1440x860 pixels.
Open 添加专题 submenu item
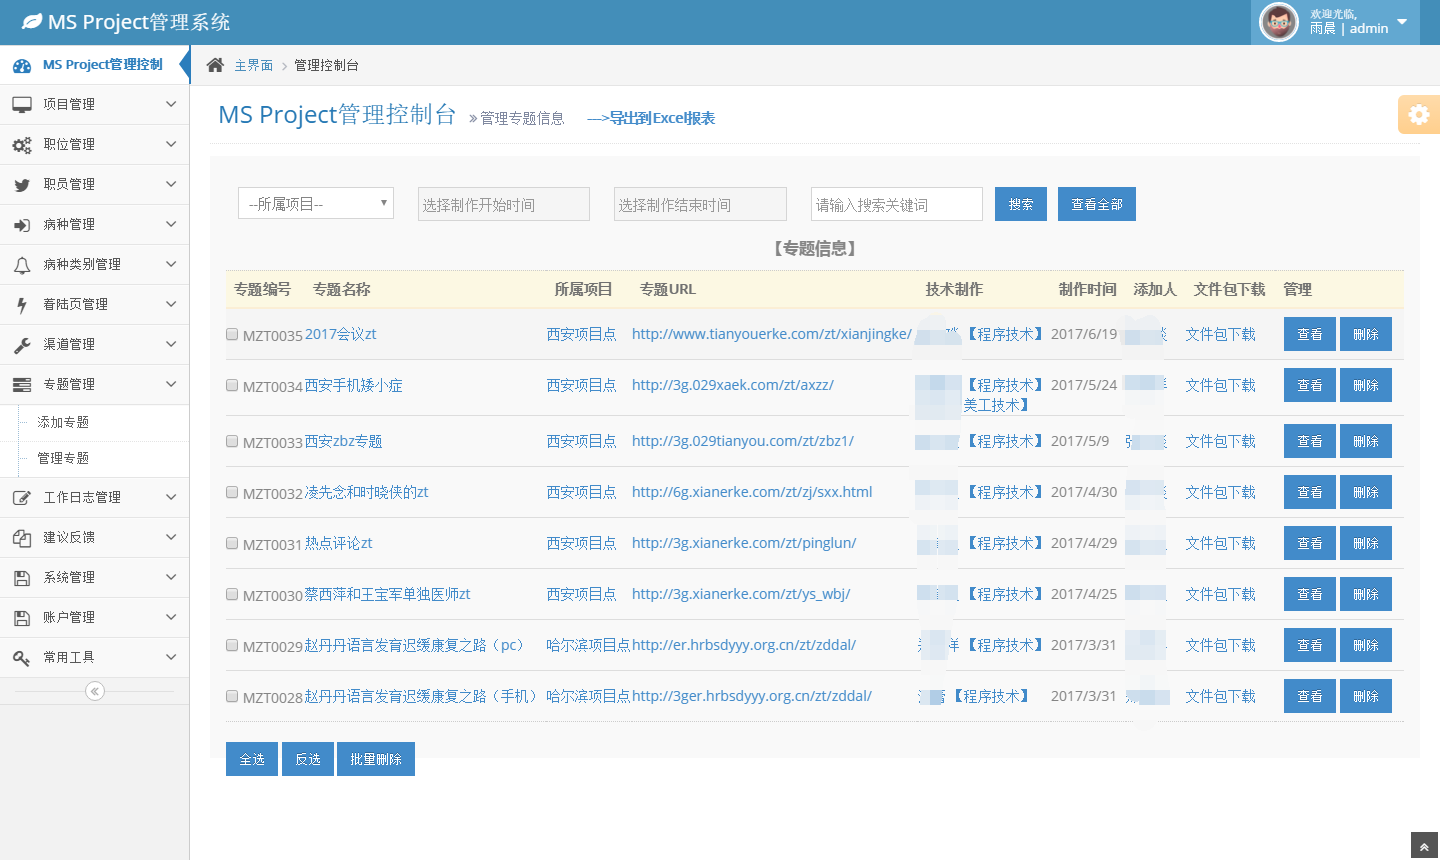coord(63,422)
